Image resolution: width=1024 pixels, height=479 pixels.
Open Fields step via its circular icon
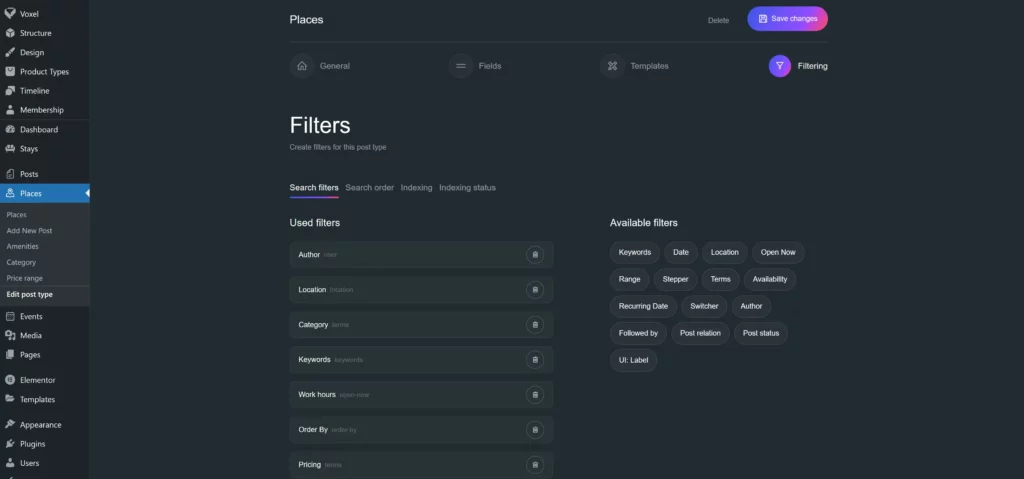click(x=461, y=66)
